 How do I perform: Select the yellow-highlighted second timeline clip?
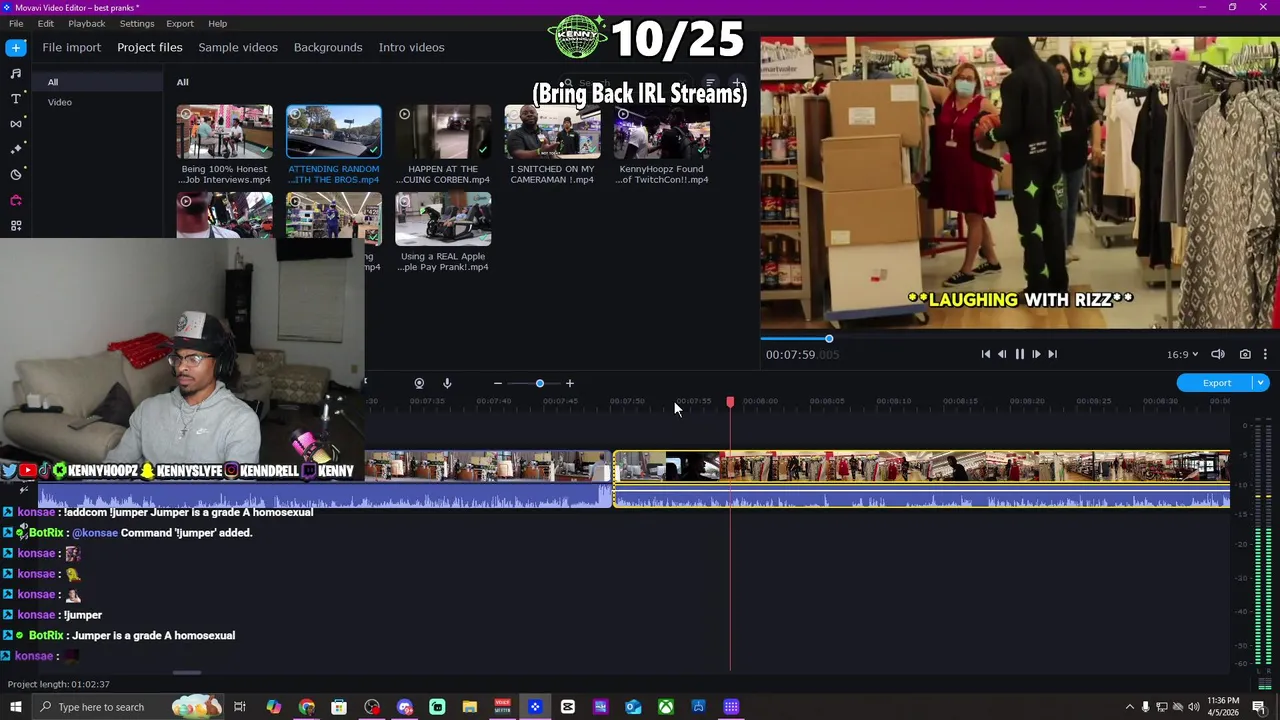(x=921, y=479)
